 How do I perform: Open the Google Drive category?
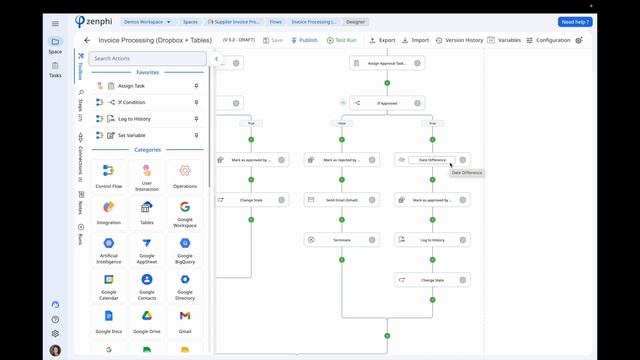147,322
